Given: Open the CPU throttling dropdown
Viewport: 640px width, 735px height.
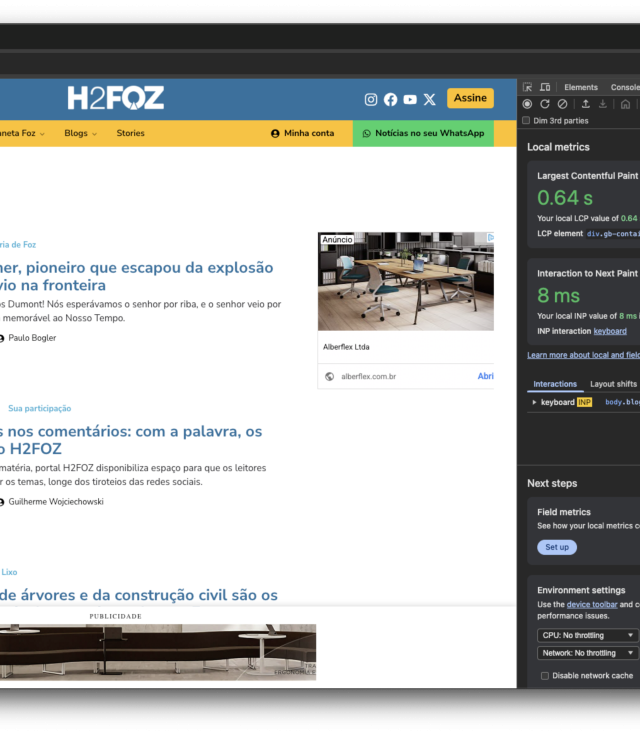Looking at the screenshot, I should coord(587,635).
